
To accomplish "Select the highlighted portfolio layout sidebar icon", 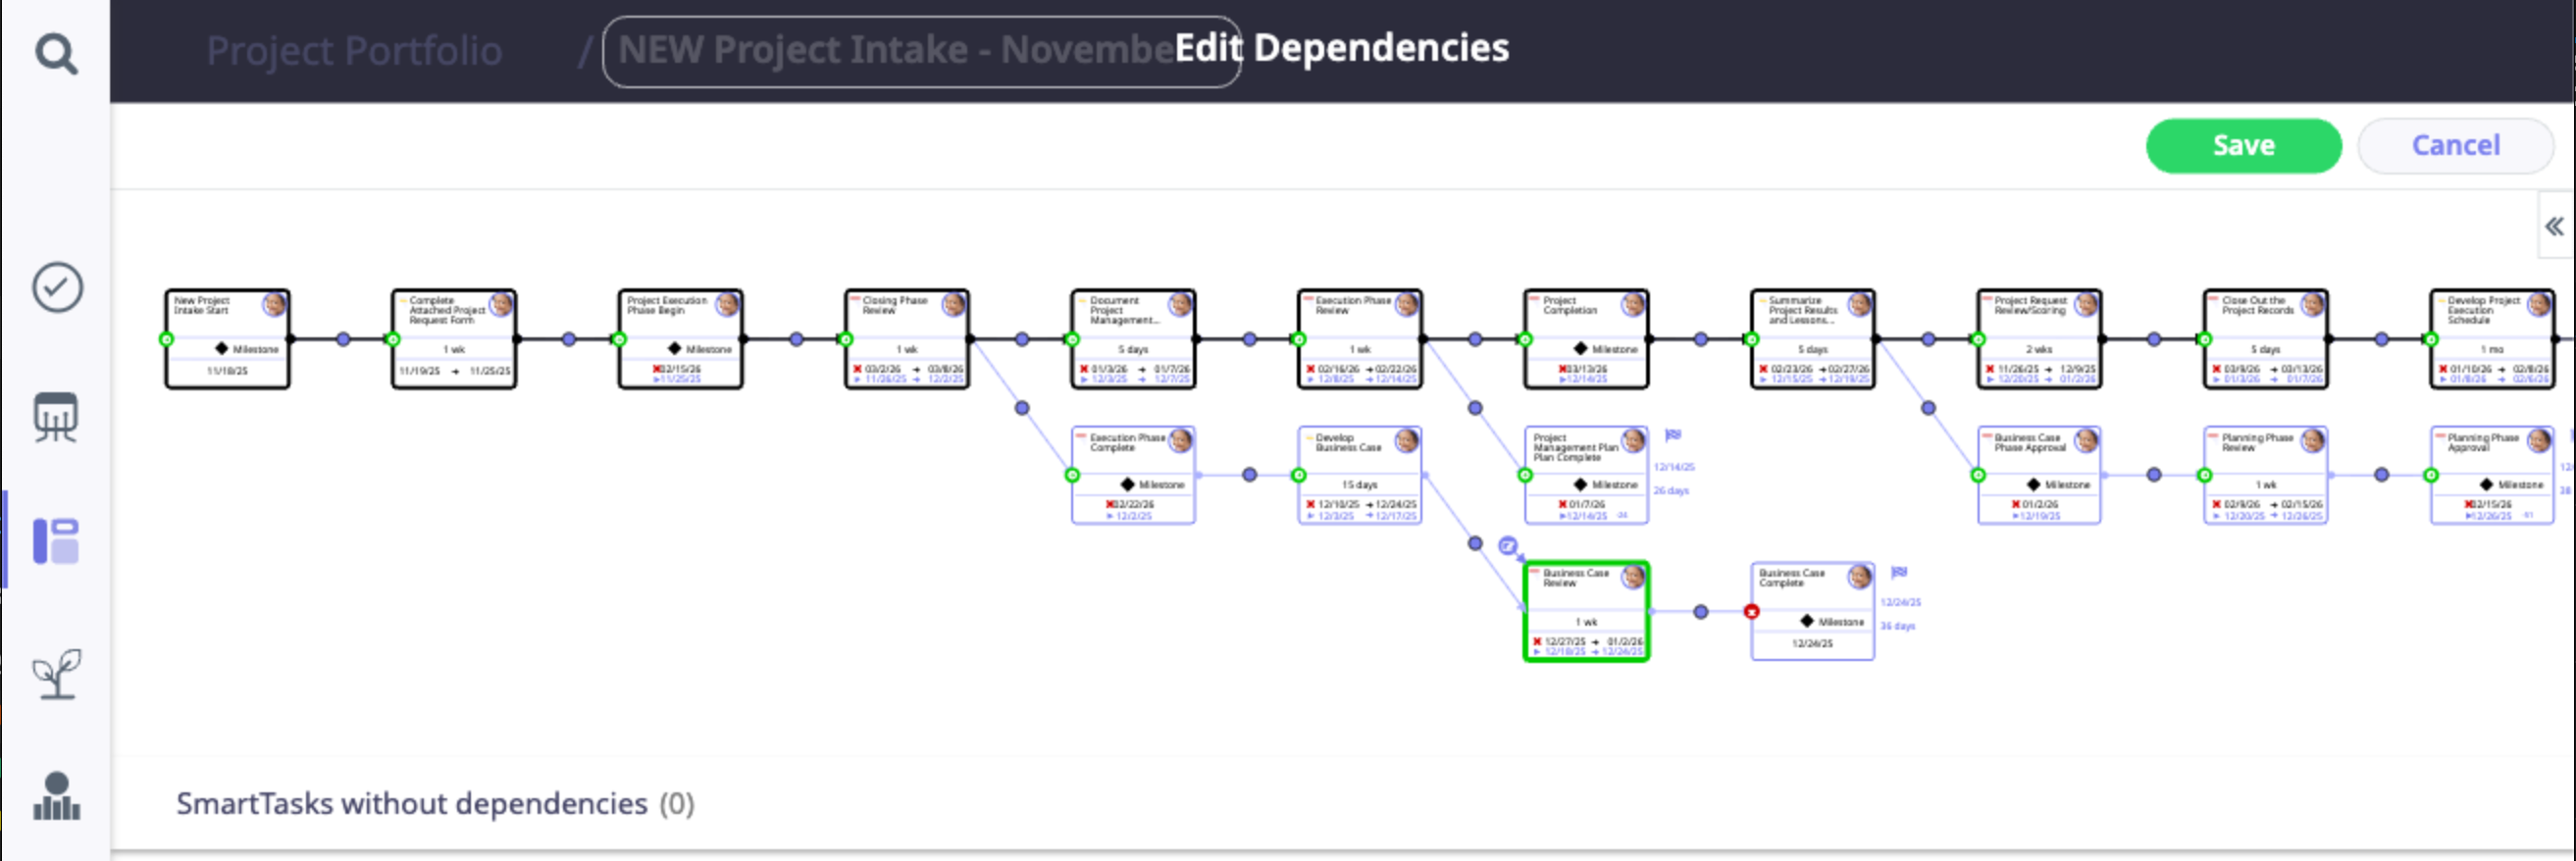I will point(56,541).
